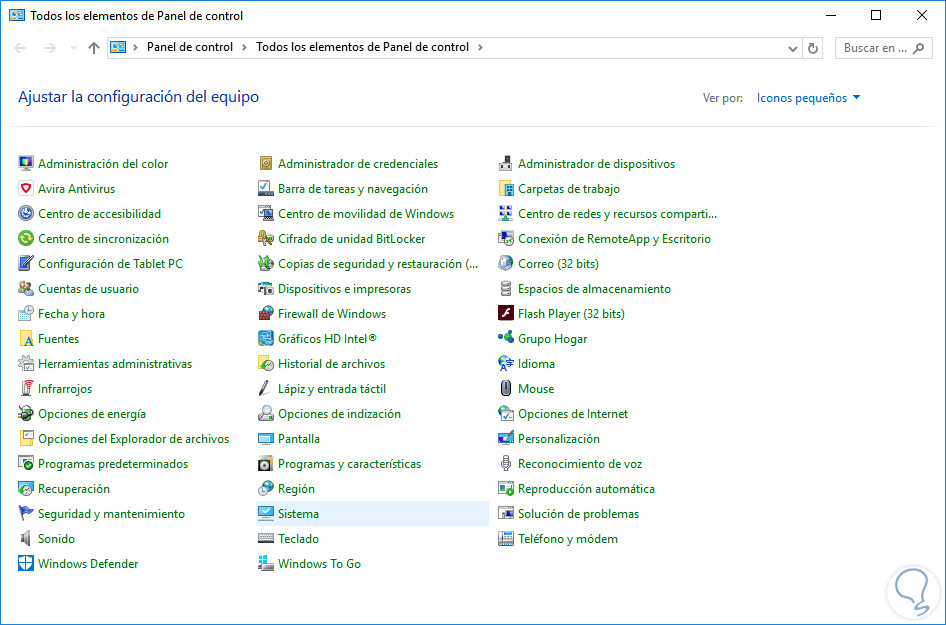Click the refresh button by address bar
946x625 pixels.
pyautogui.click(x=813, y=48)
